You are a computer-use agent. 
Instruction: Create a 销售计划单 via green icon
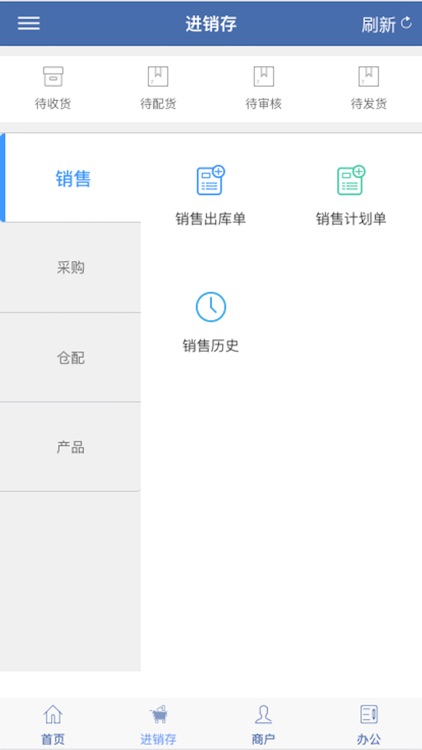351,180
